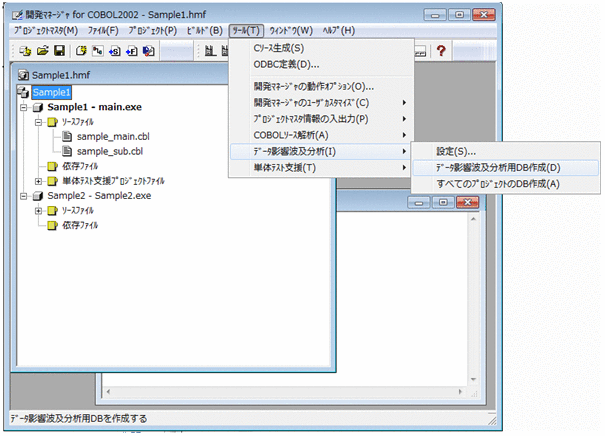The height and width of the screenshot is (436, 605).
Task: Select sample_sub.cbl in the tree
Action: [x=110, y=151]
